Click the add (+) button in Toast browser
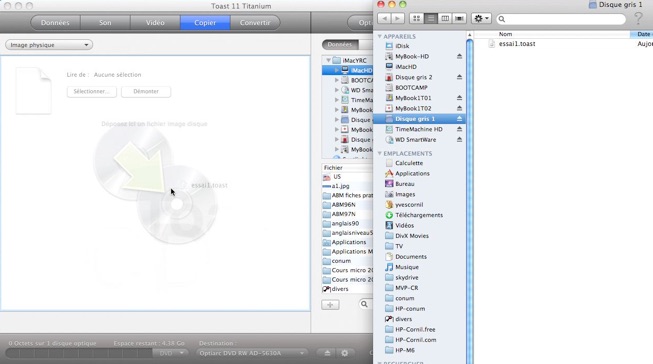The image size is (653, 364). click(330, 305)
